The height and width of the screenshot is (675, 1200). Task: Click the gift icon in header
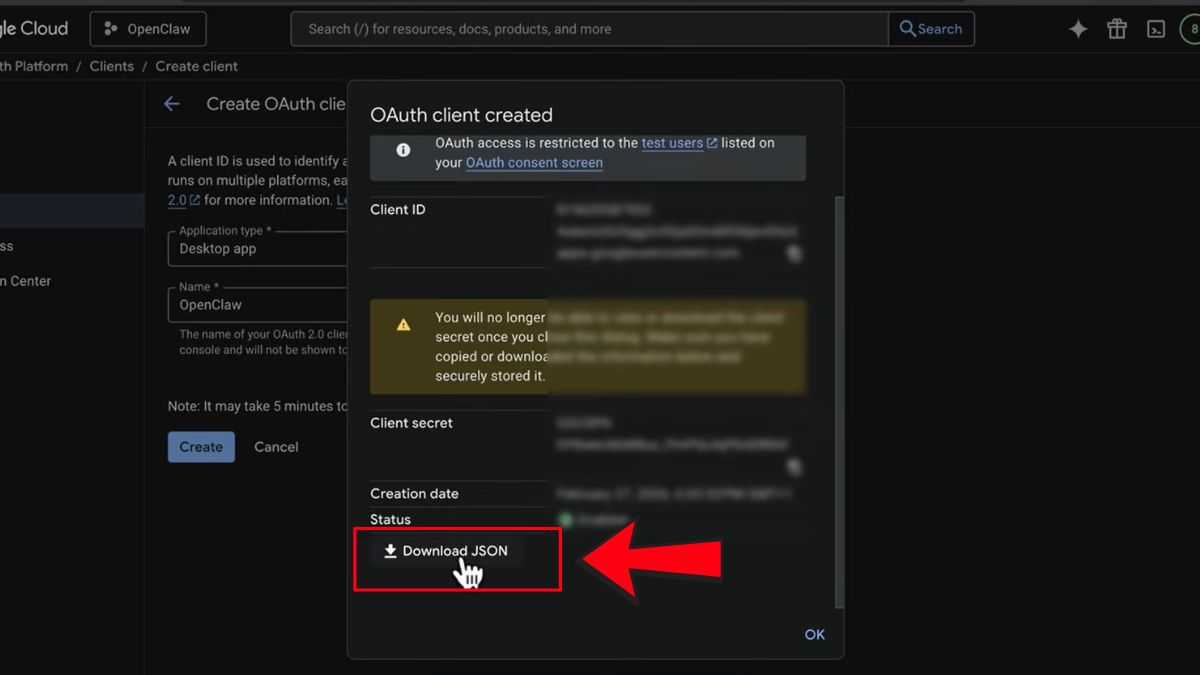(1117, 29)
